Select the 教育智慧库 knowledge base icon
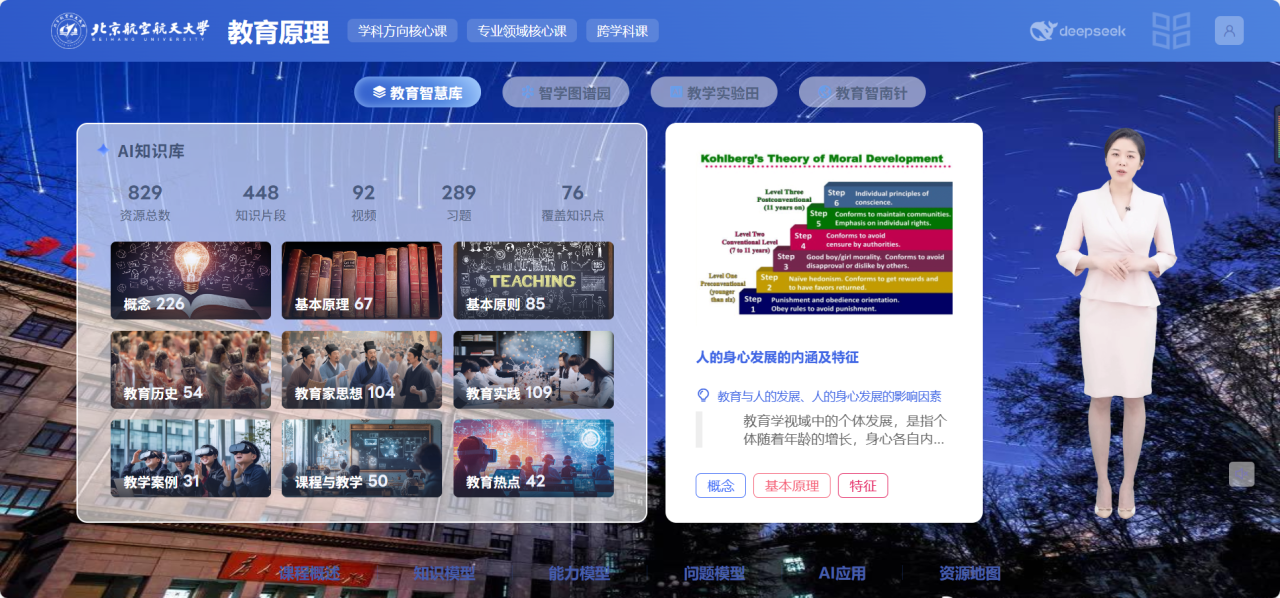 [378, 91]
